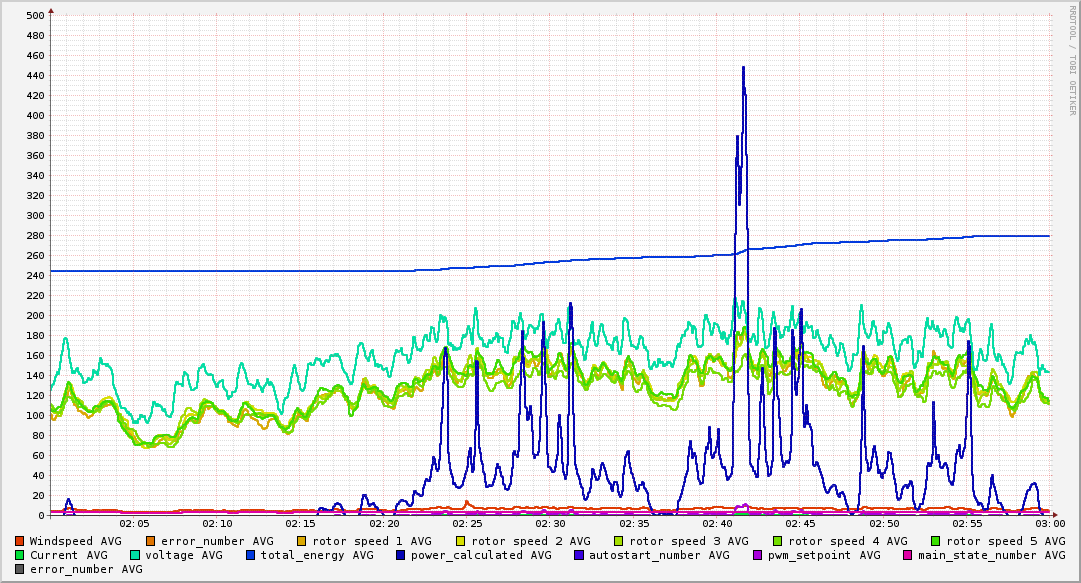This screenshot has width=1081, height=583.
Task: Select the 'pwm_setpoint AVG' legend label
Action: pos(825,555)
